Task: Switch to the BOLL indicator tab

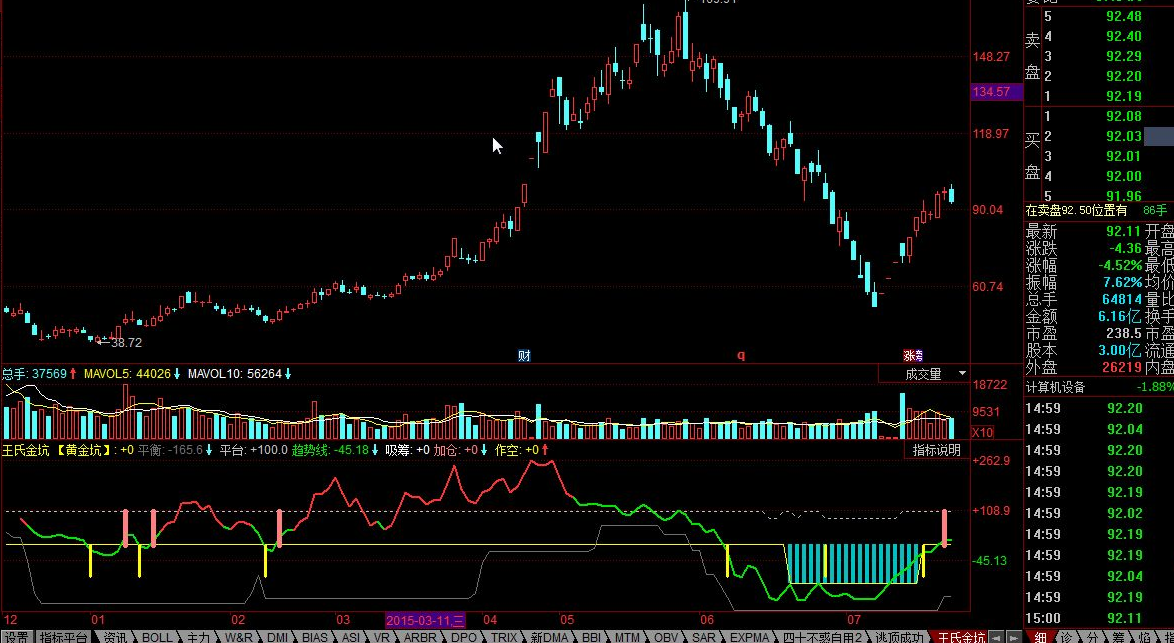Action: (157, 637)
